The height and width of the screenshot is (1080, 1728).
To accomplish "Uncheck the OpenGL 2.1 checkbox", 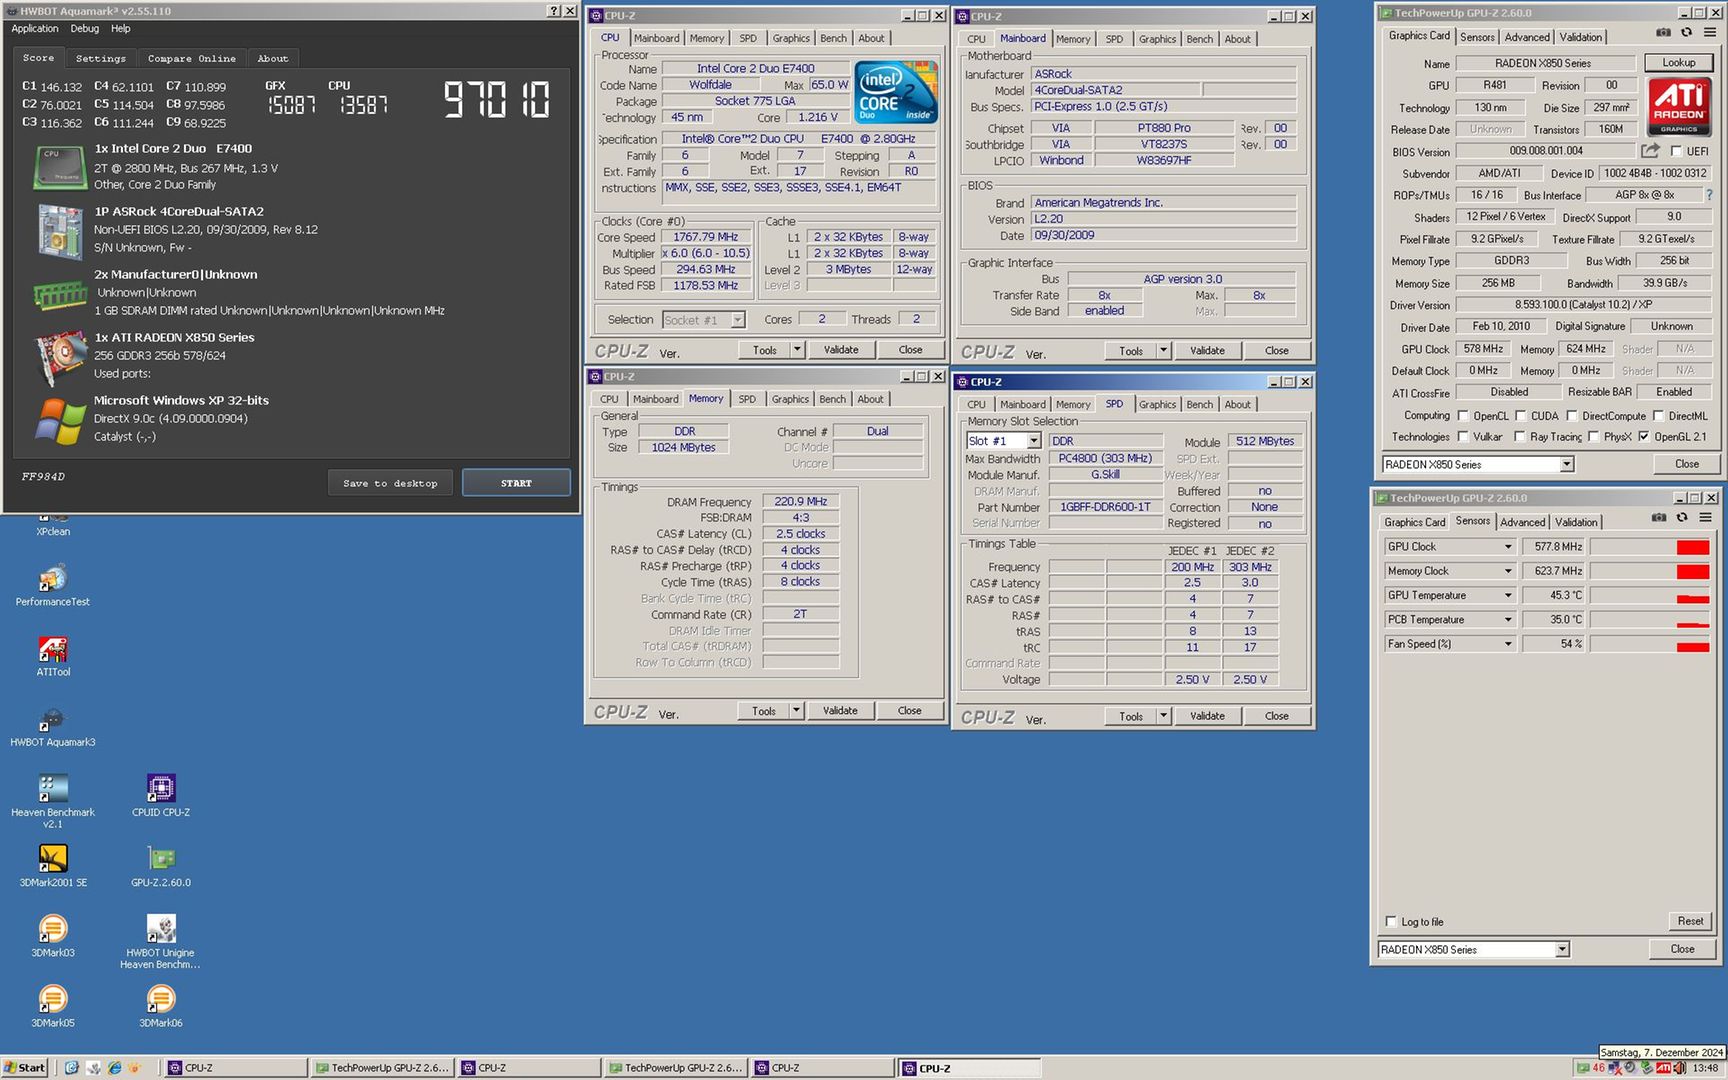I will [x=1644, y=437].
